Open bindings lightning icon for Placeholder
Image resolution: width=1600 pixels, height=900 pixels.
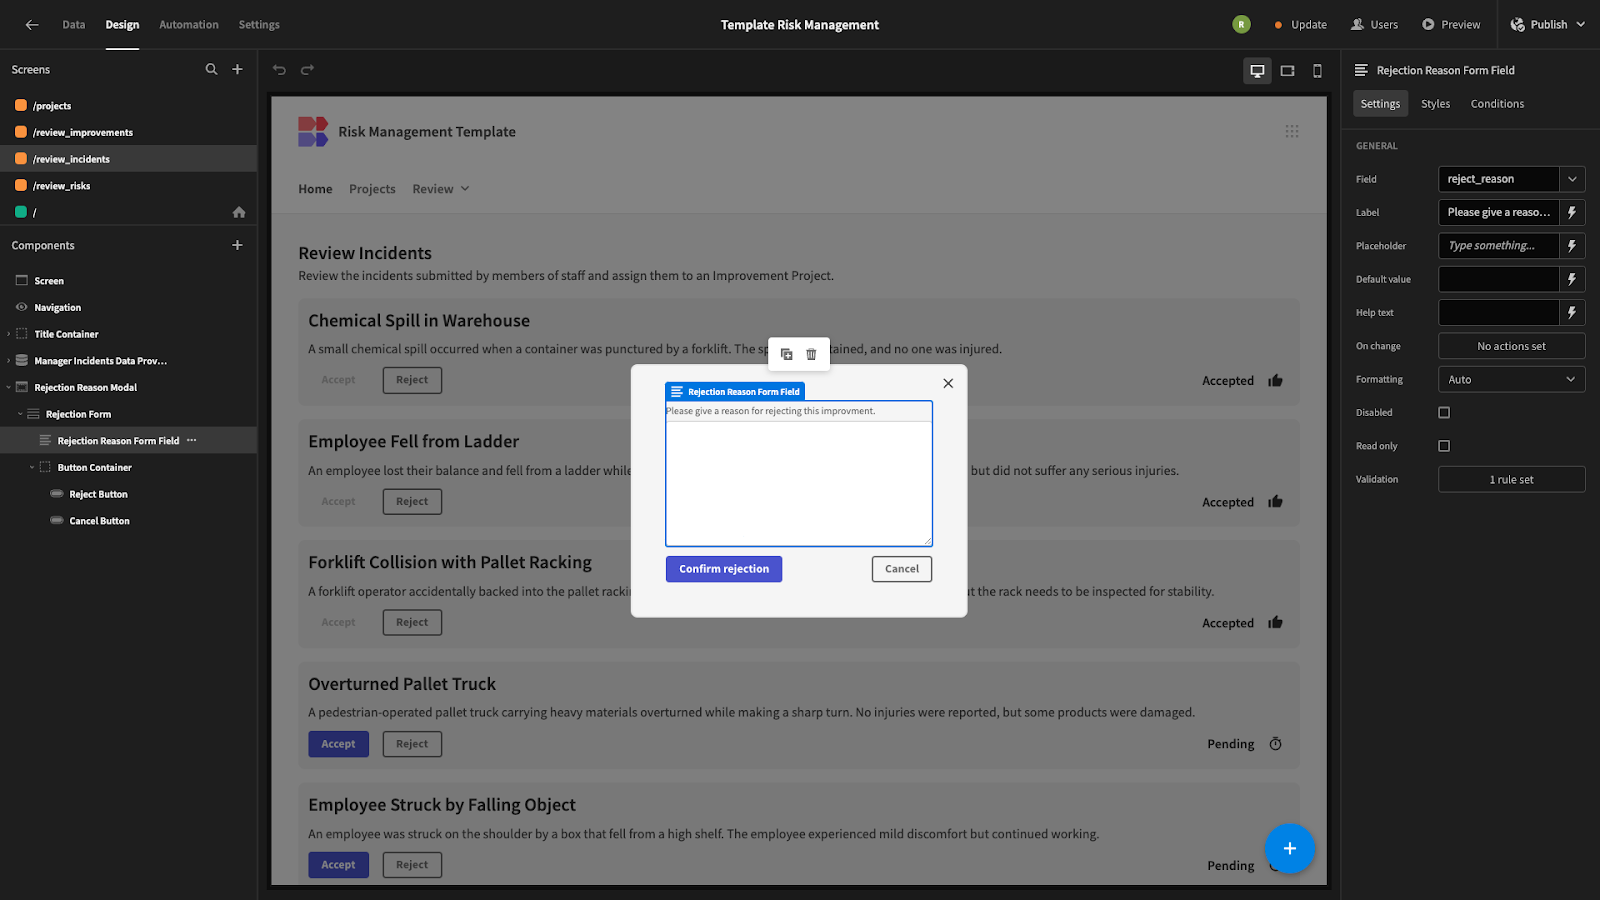pyautogui.click(x=1572, y=246)
